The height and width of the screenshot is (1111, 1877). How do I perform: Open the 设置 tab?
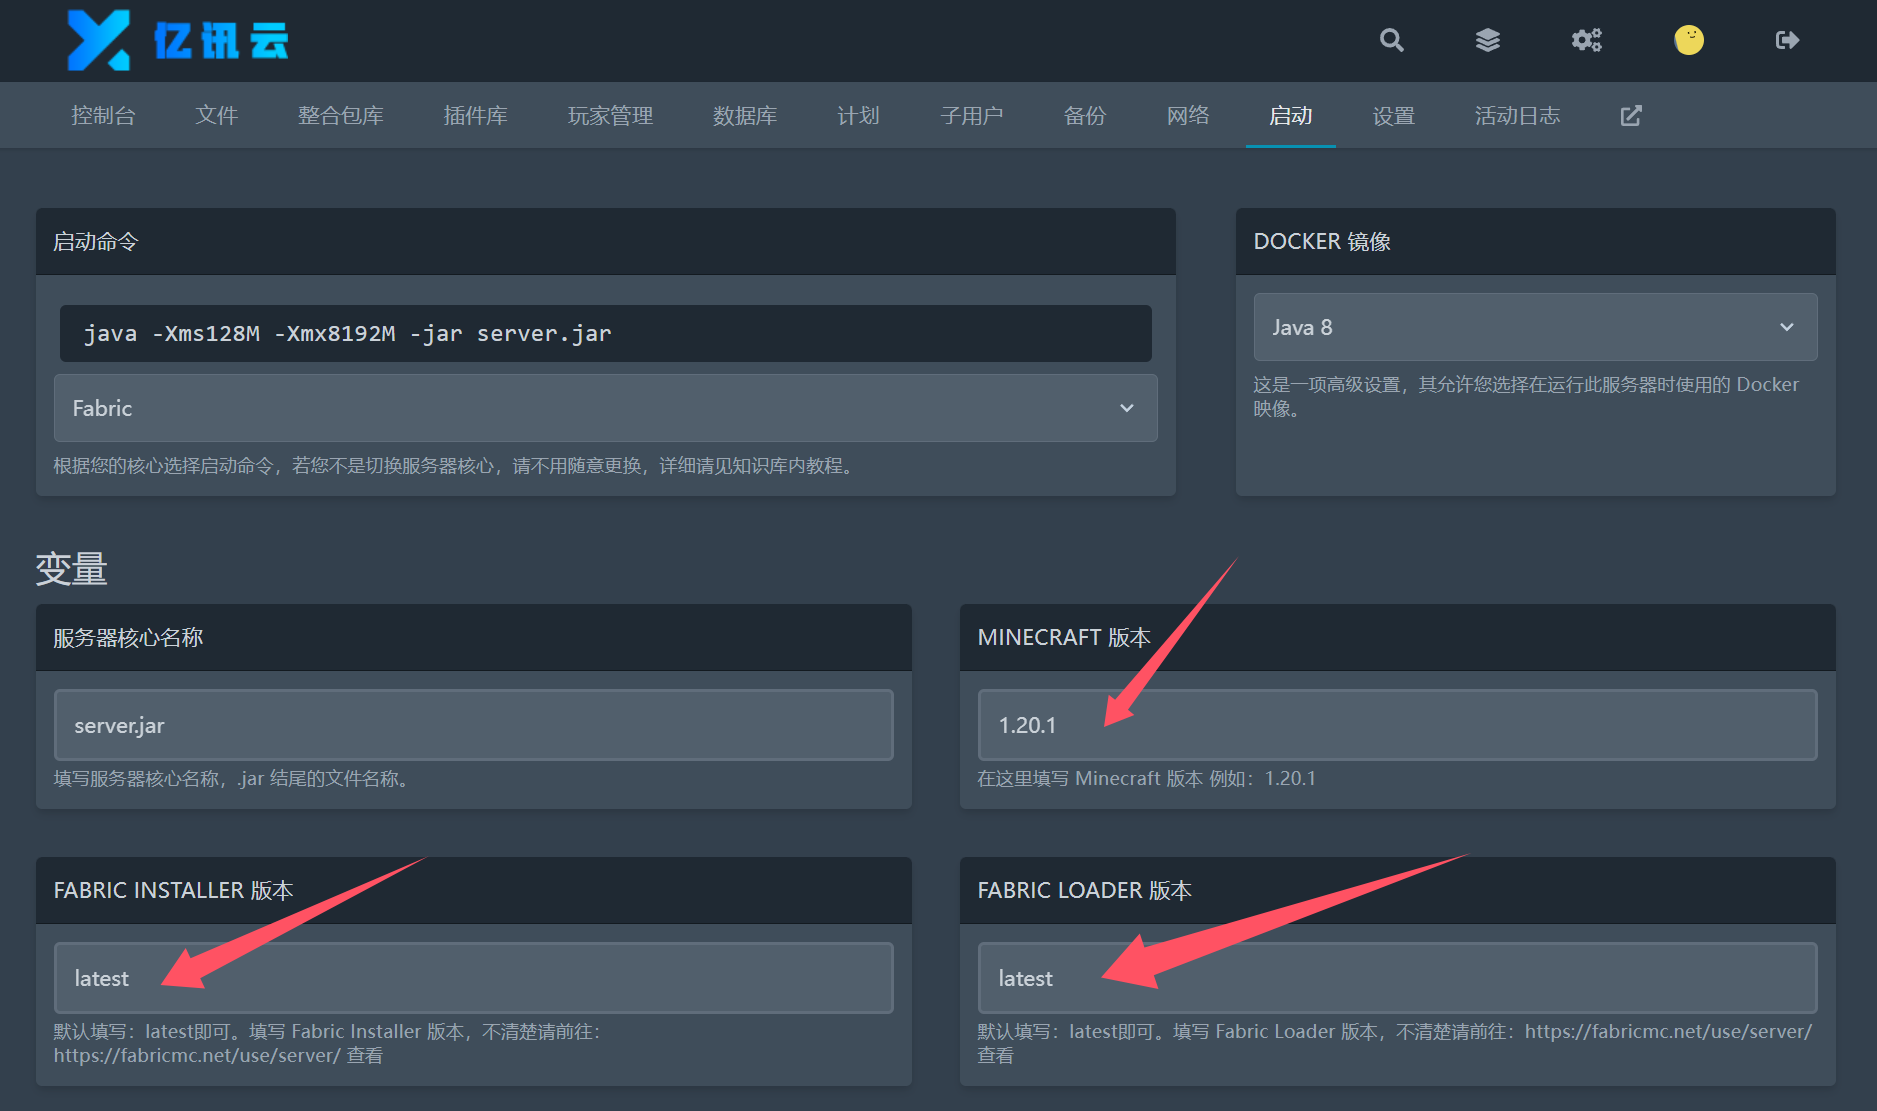1393,116
